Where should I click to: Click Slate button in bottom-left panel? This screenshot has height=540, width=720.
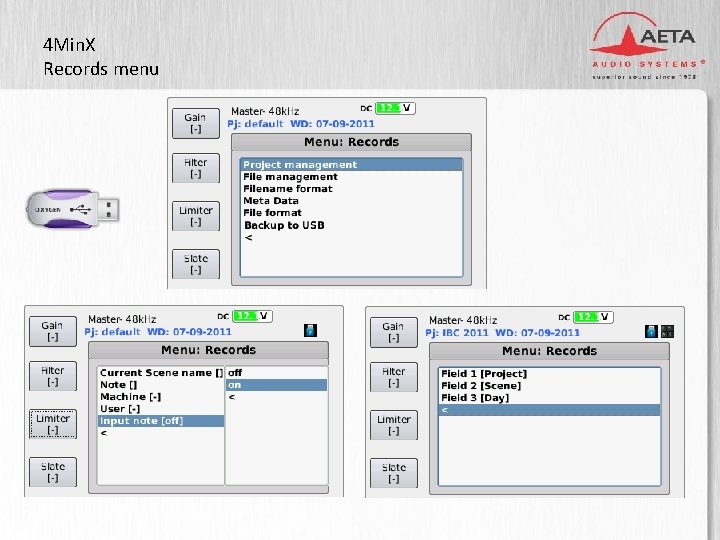click(52, 472)
